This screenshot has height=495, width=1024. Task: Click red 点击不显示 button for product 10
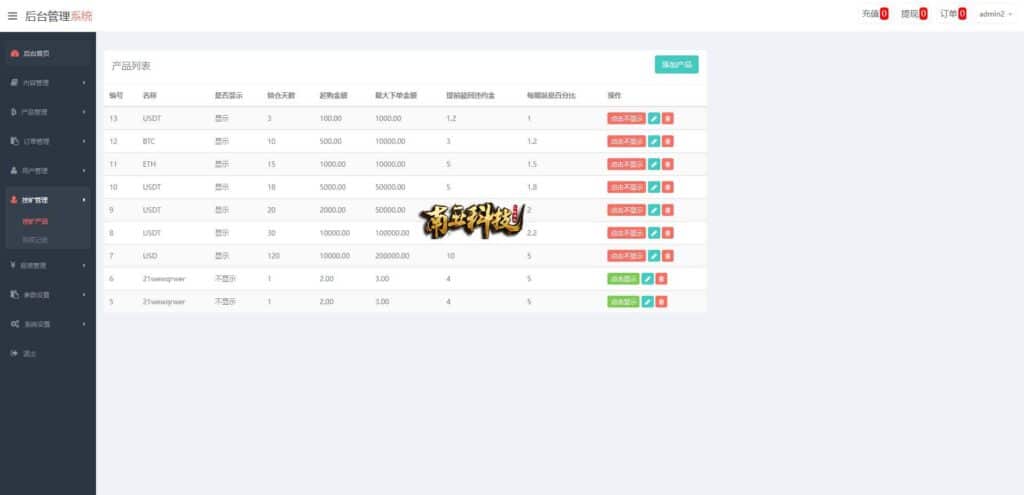click(626, 187)
